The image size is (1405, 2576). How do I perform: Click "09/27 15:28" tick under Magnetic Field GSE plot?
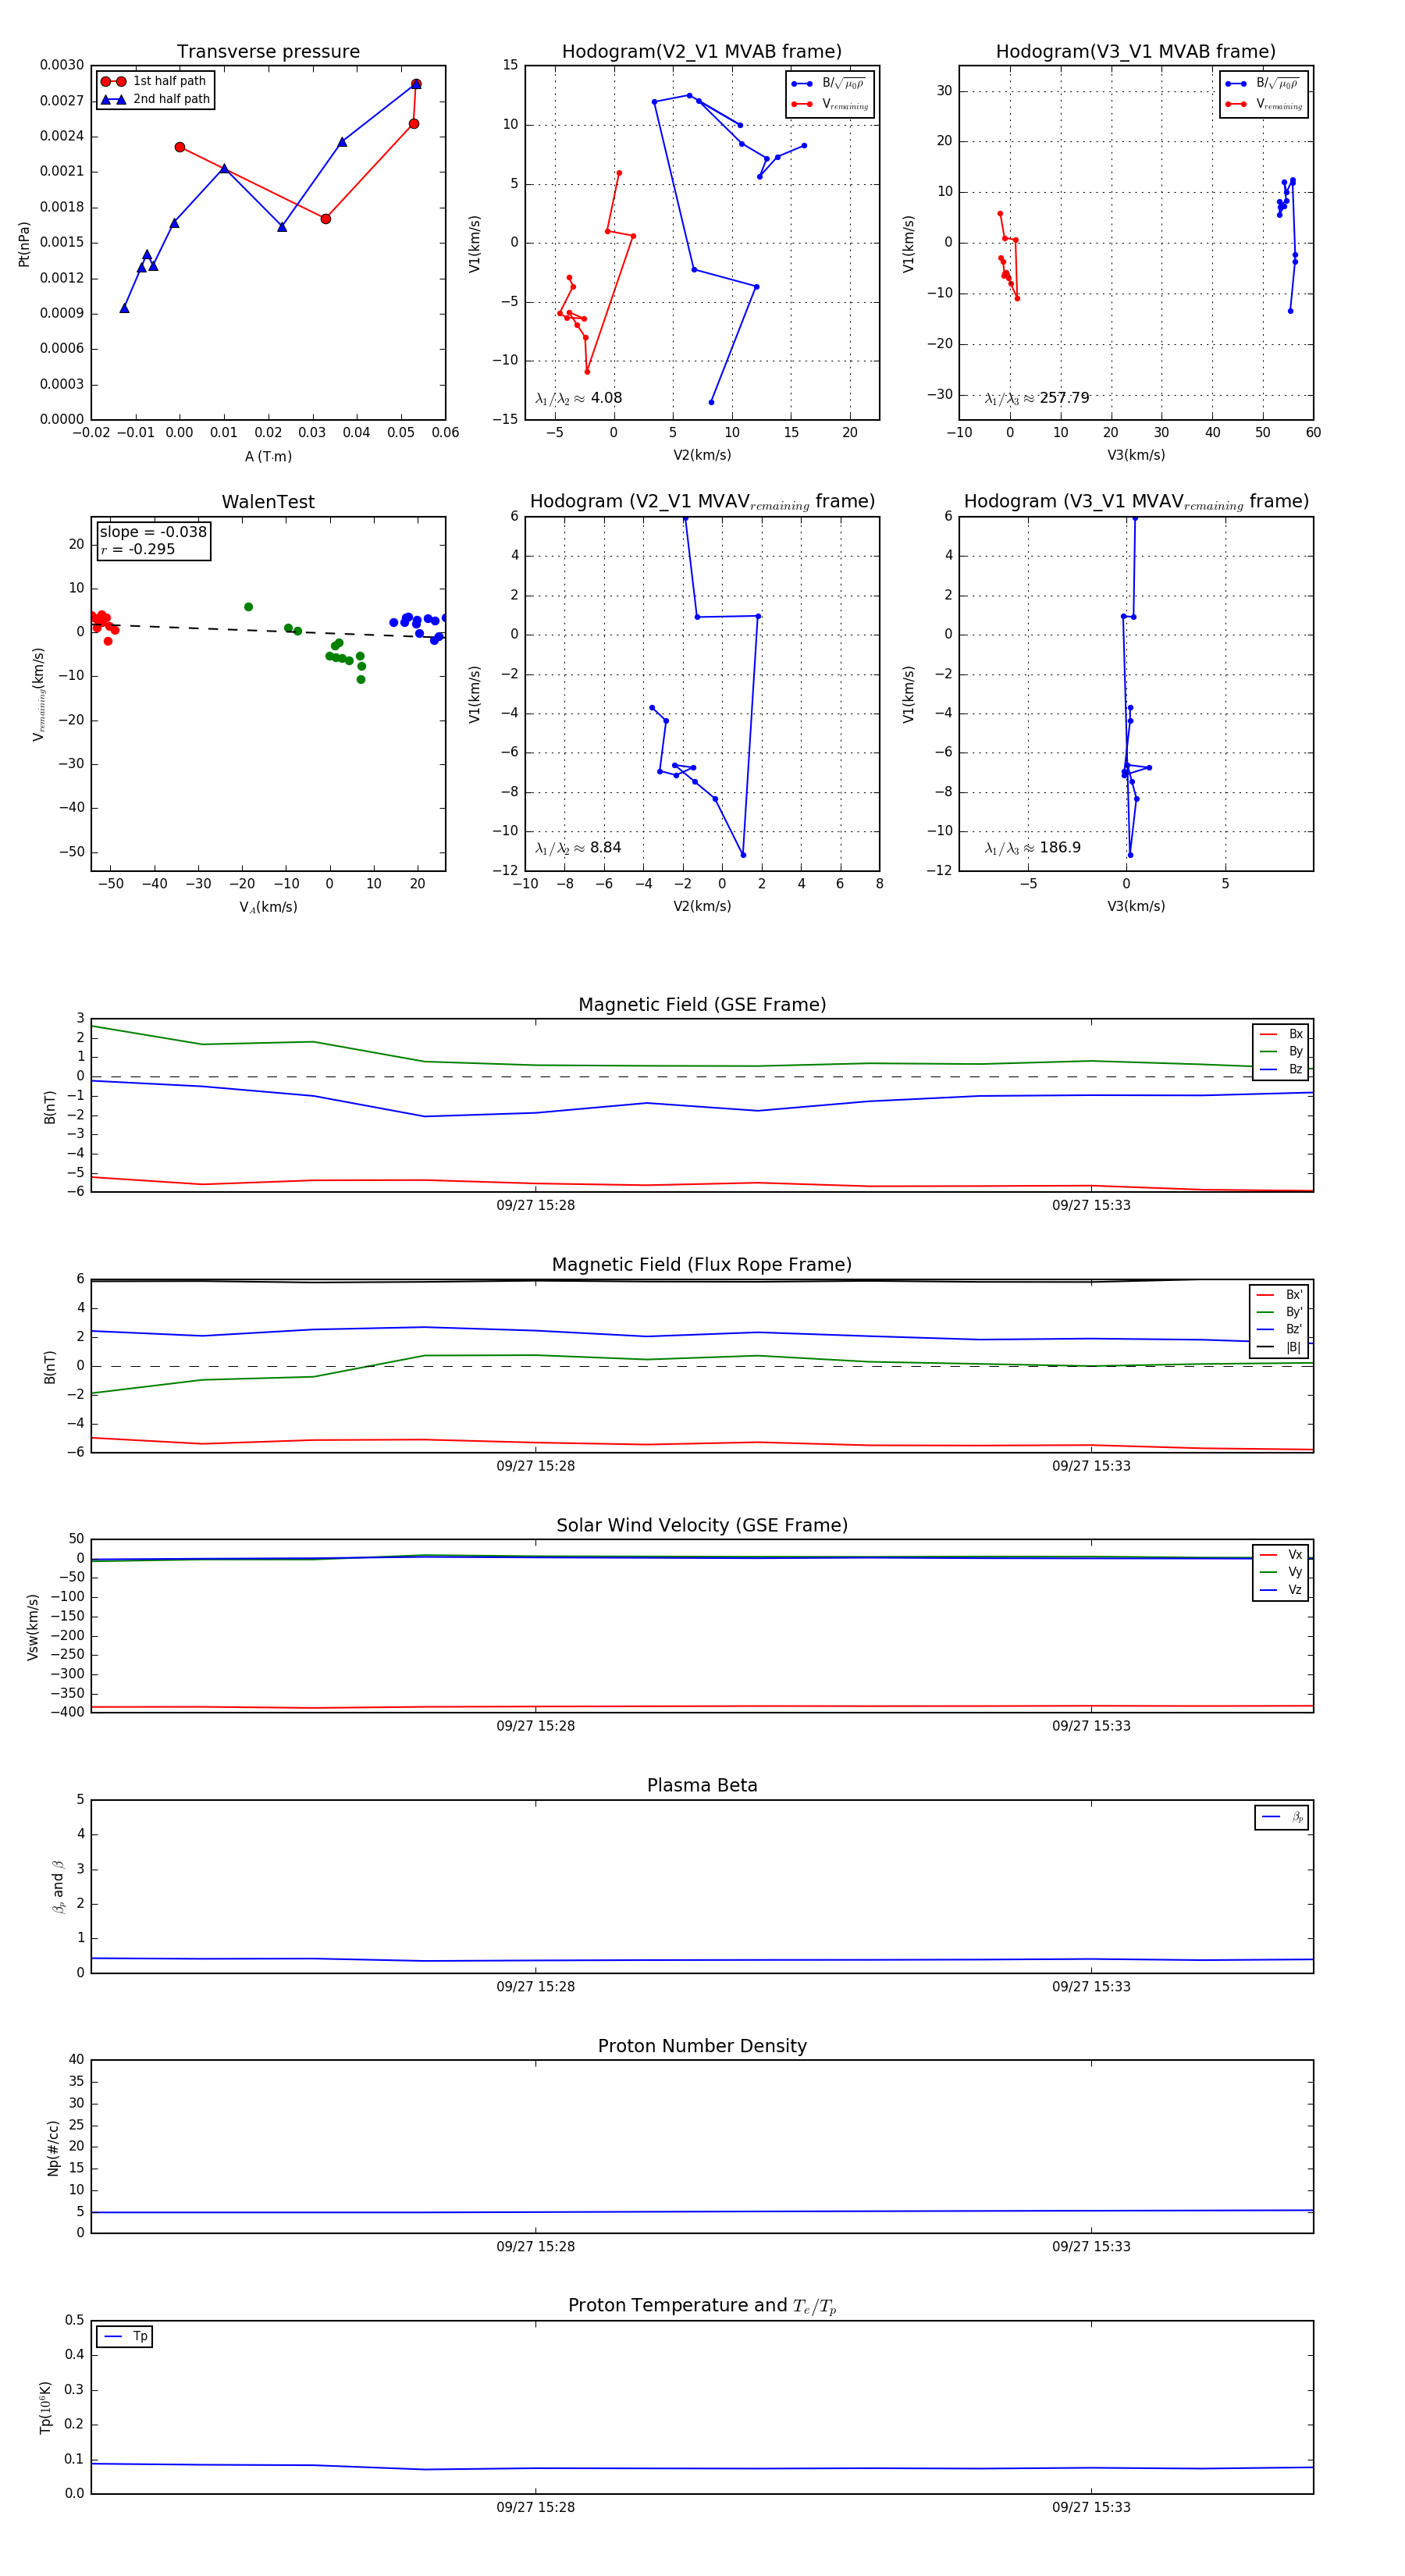pyautogui.click(x=536, y=1205)
